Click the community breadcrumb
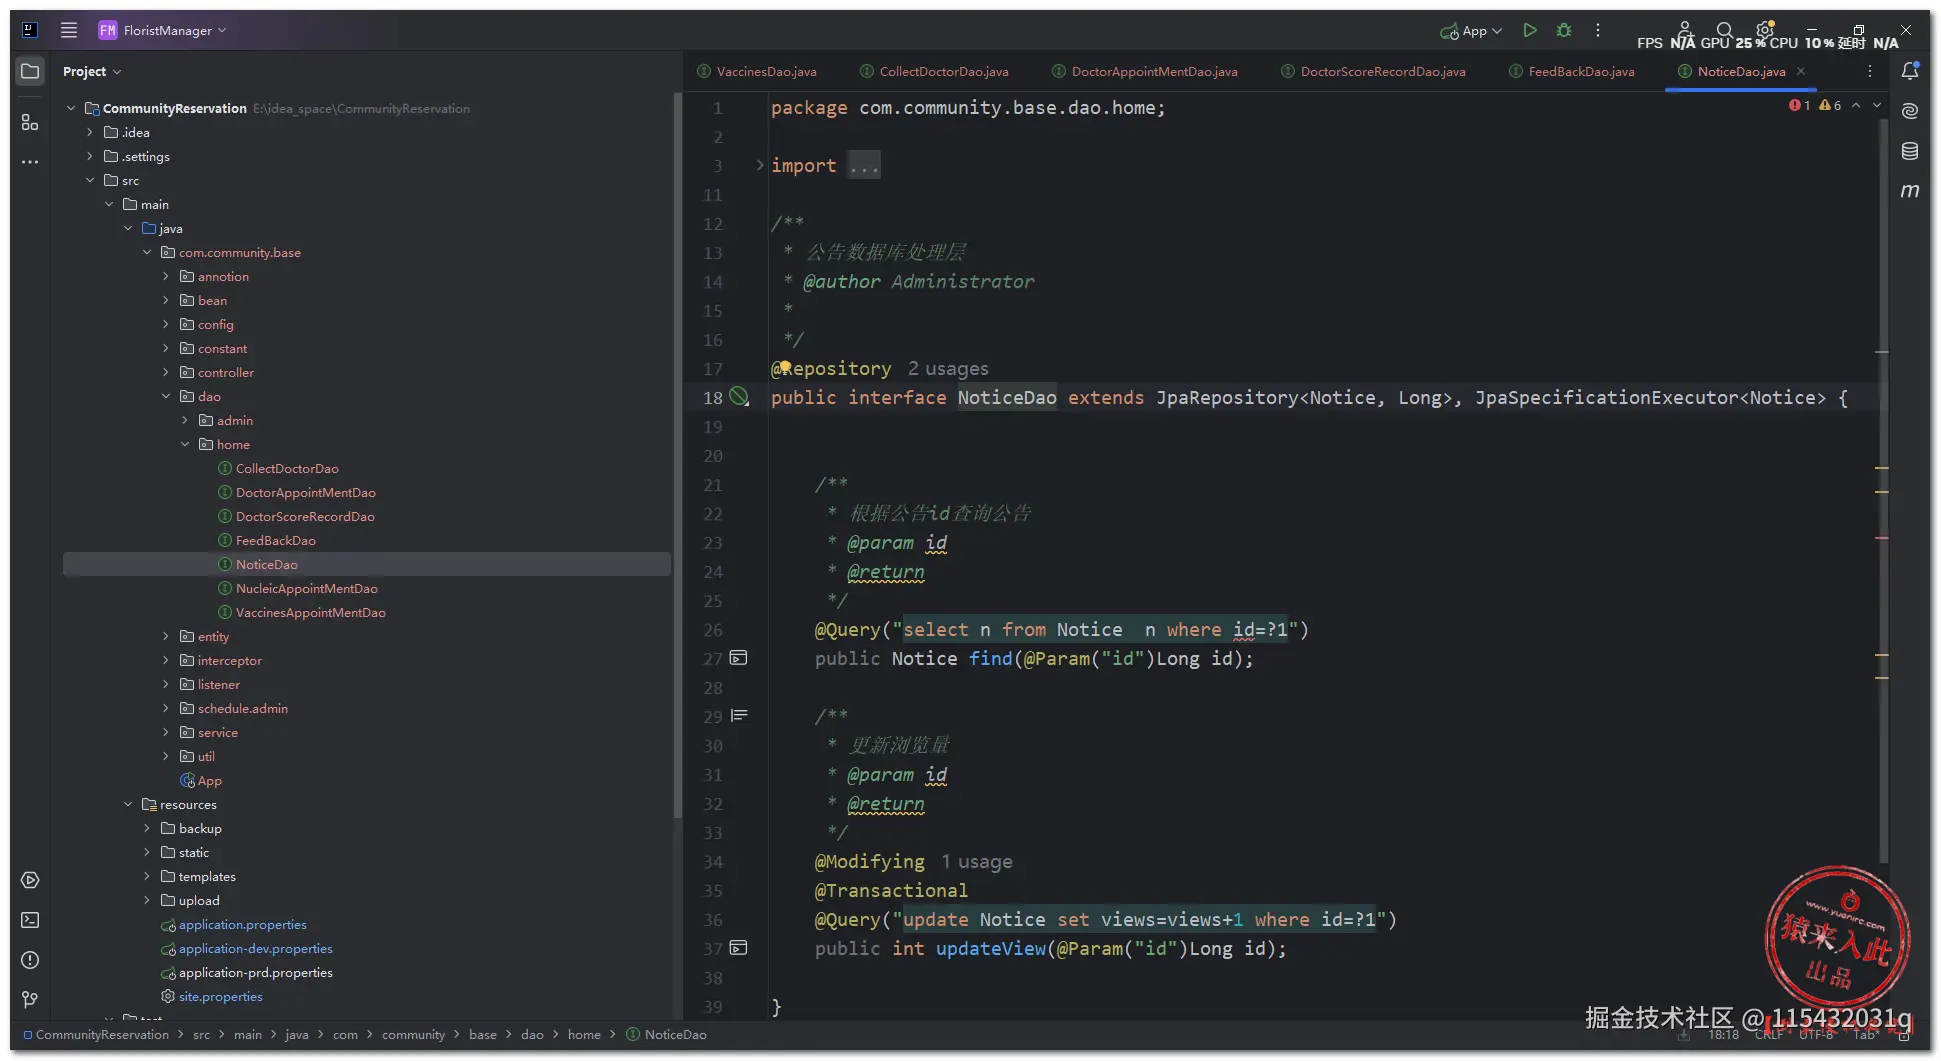 [413, 1035]
